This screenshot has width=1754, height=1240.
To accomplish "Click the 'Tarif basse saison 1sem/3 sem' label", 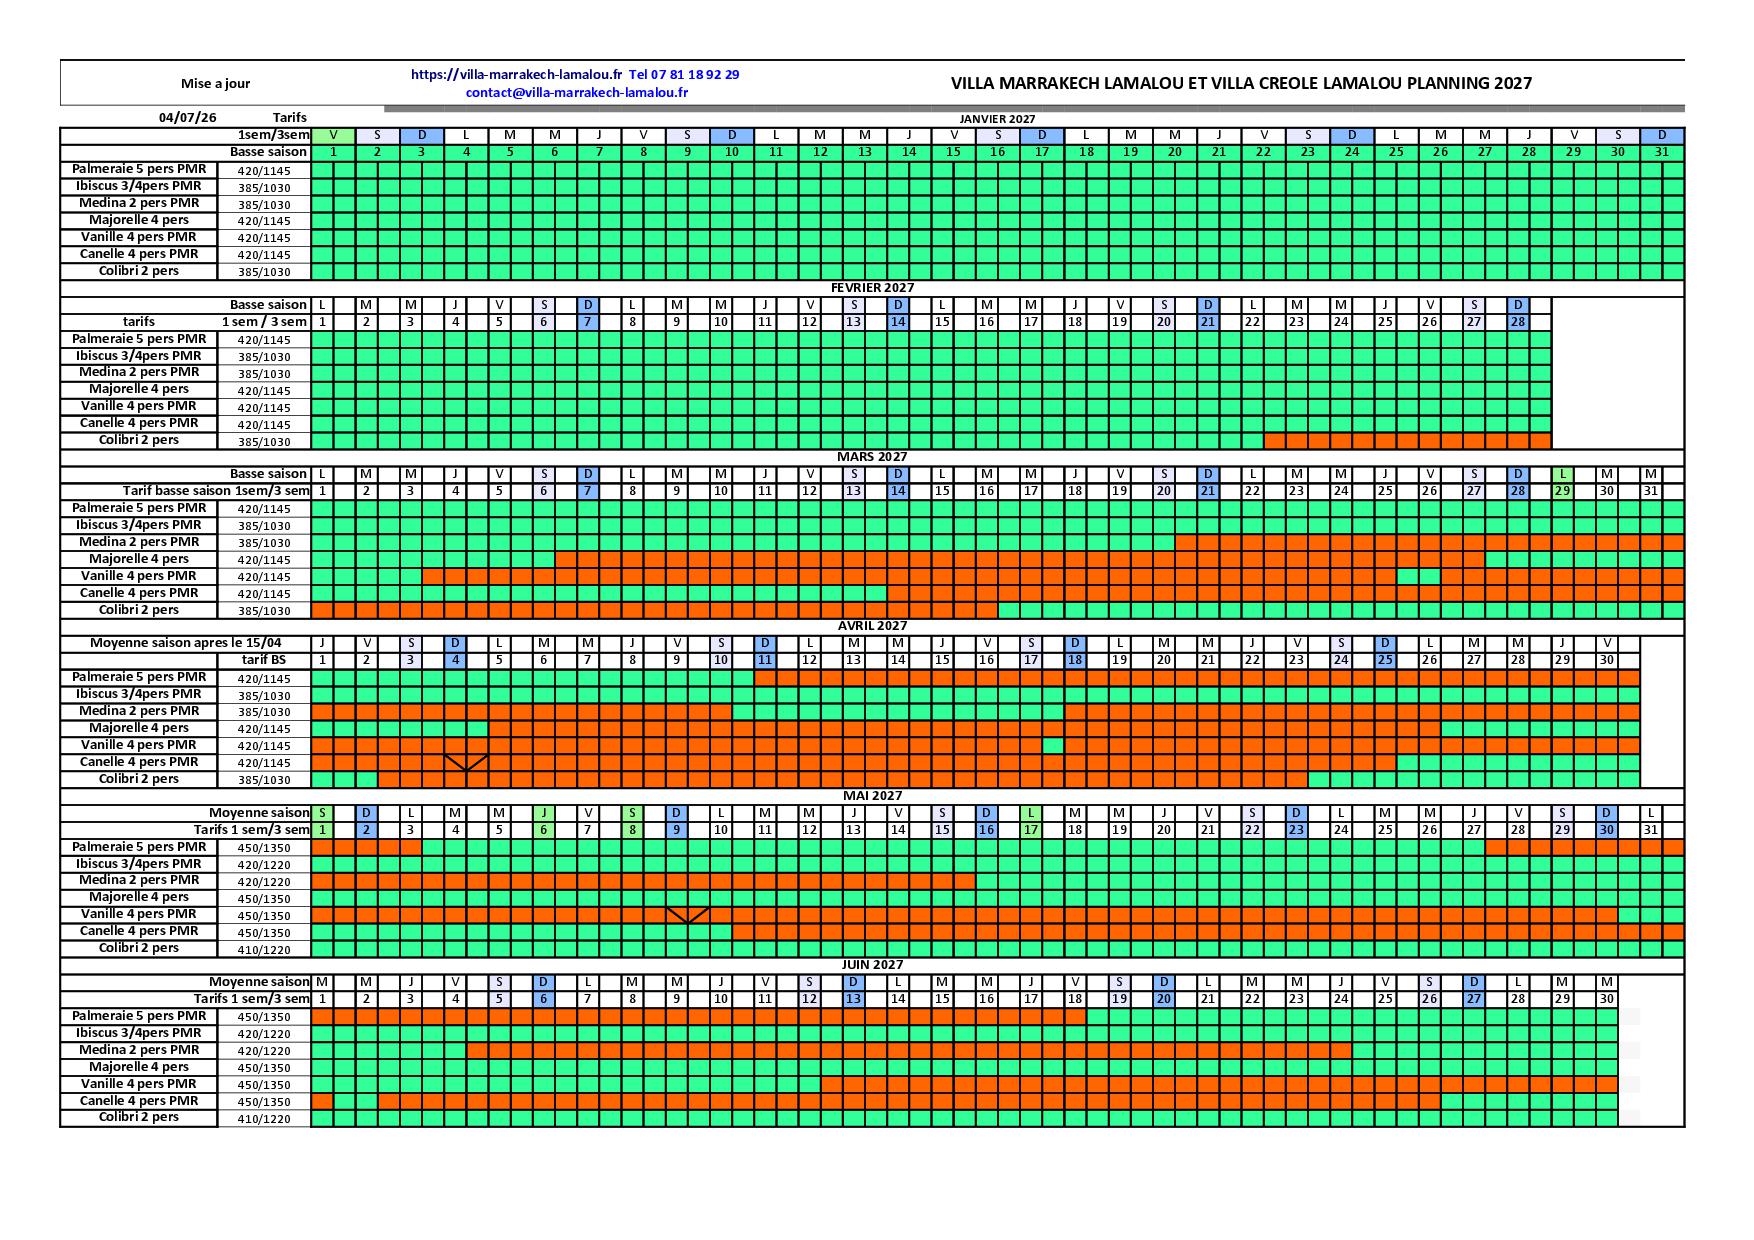I will [216, 491].
